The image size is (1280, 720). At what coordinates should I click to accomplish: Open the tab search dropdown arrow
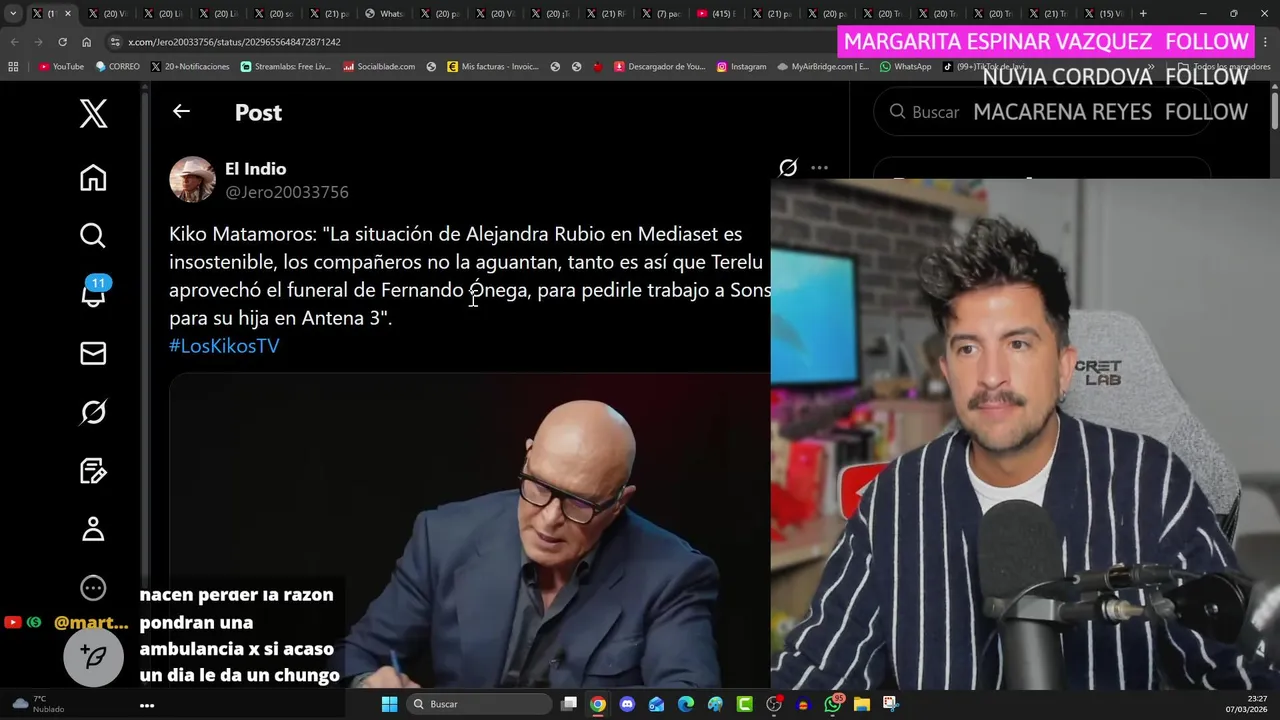point(13,13)
